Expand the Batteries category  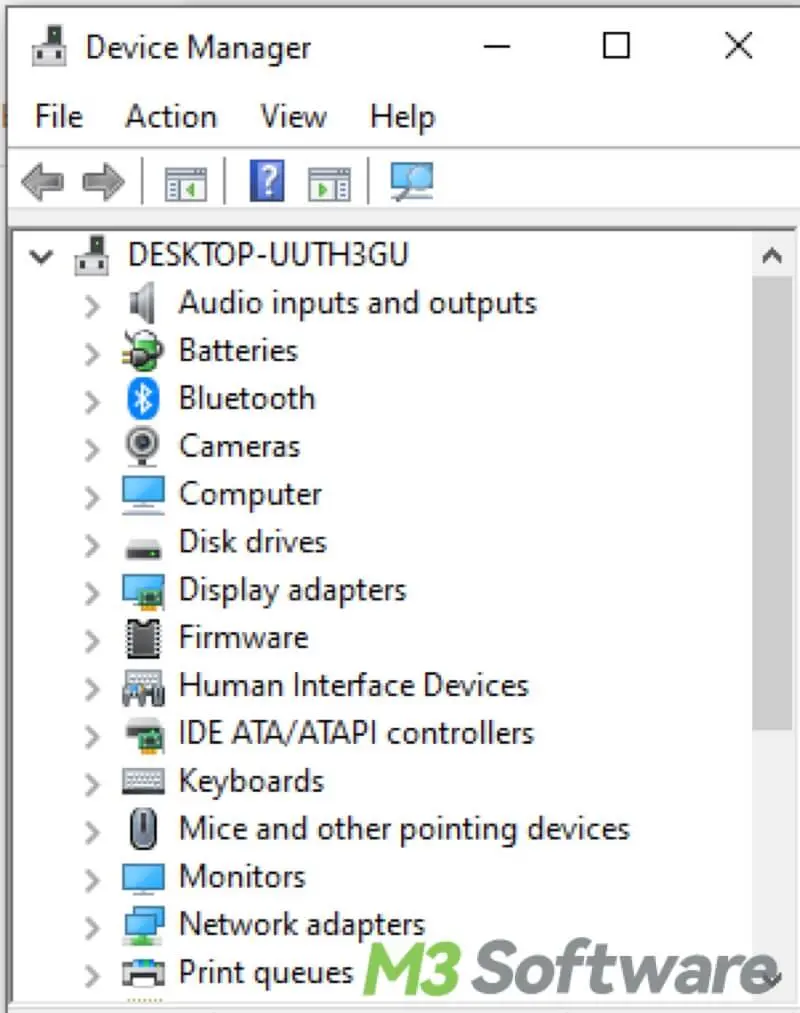coord(92,354)
